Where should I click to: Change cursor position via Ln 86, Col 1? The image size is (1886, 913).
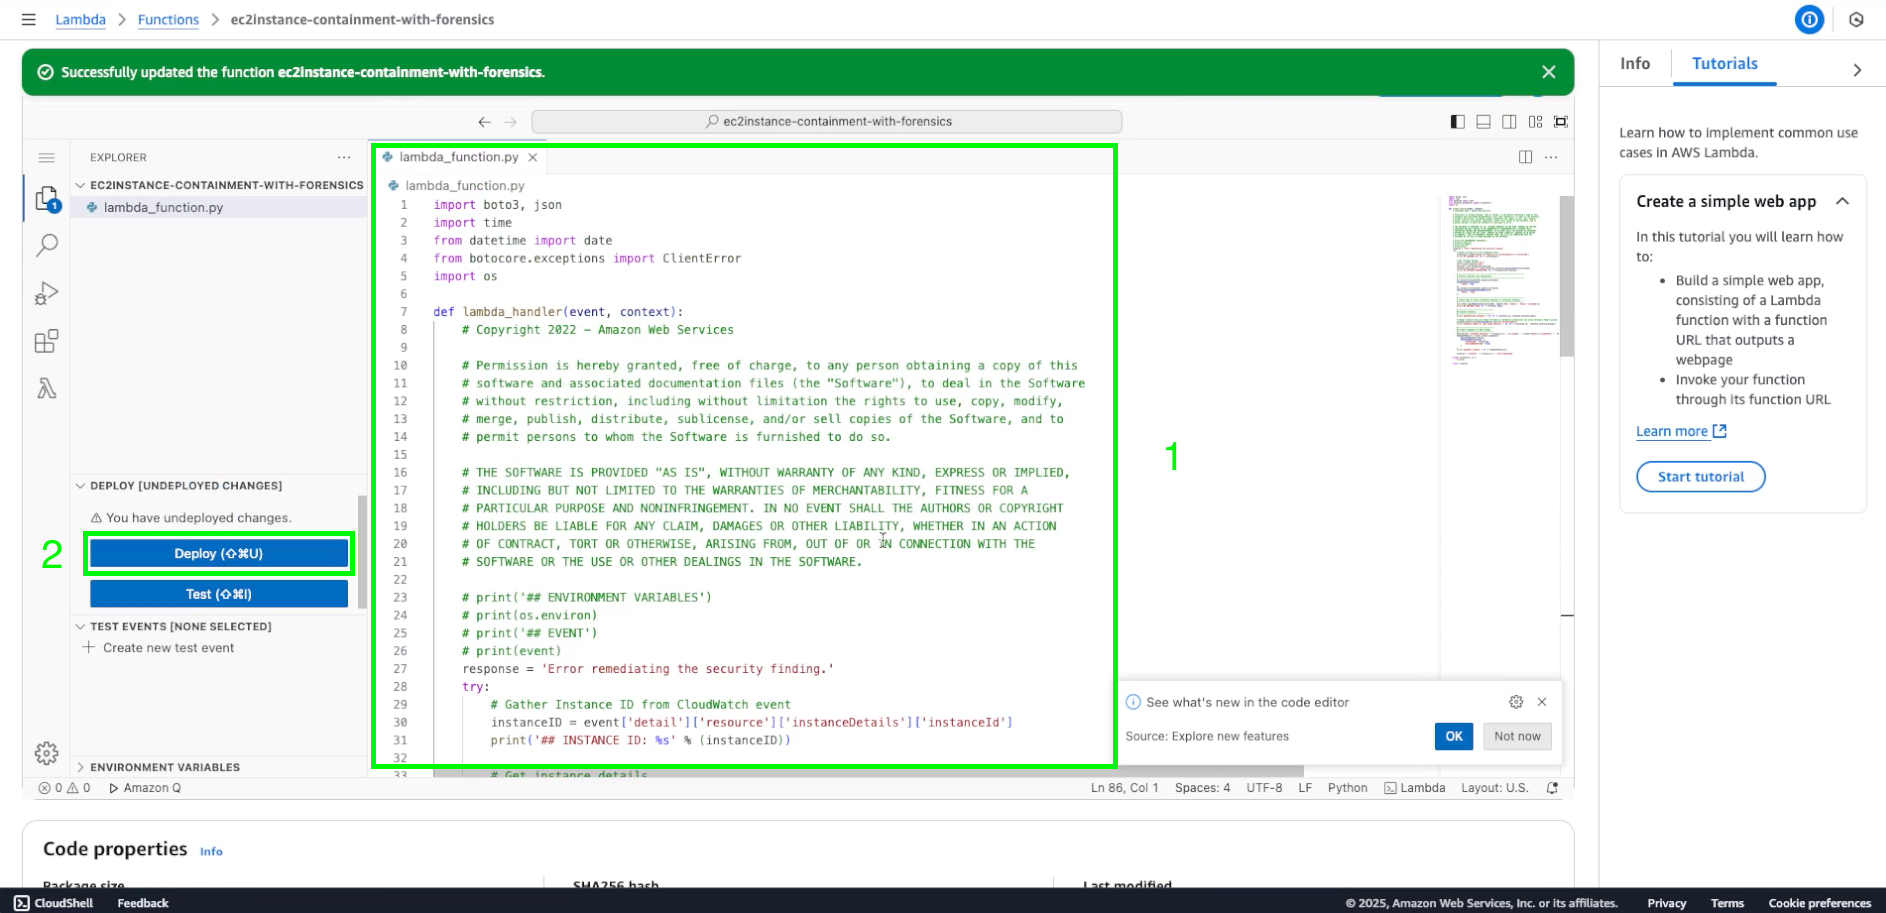pyautogui.click(x=1124, y=788)
